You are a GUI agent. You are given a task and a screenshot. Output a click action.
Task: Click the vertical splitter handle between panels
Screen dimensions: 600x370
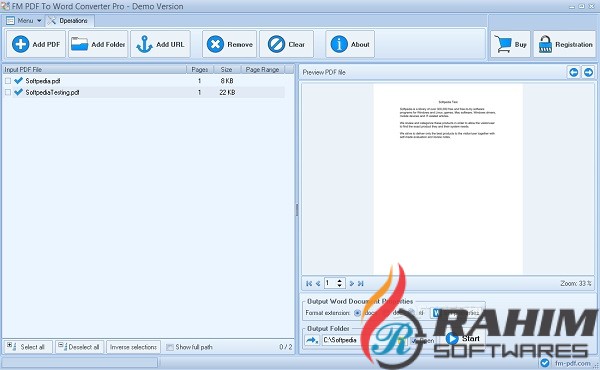tap(297, 210)
